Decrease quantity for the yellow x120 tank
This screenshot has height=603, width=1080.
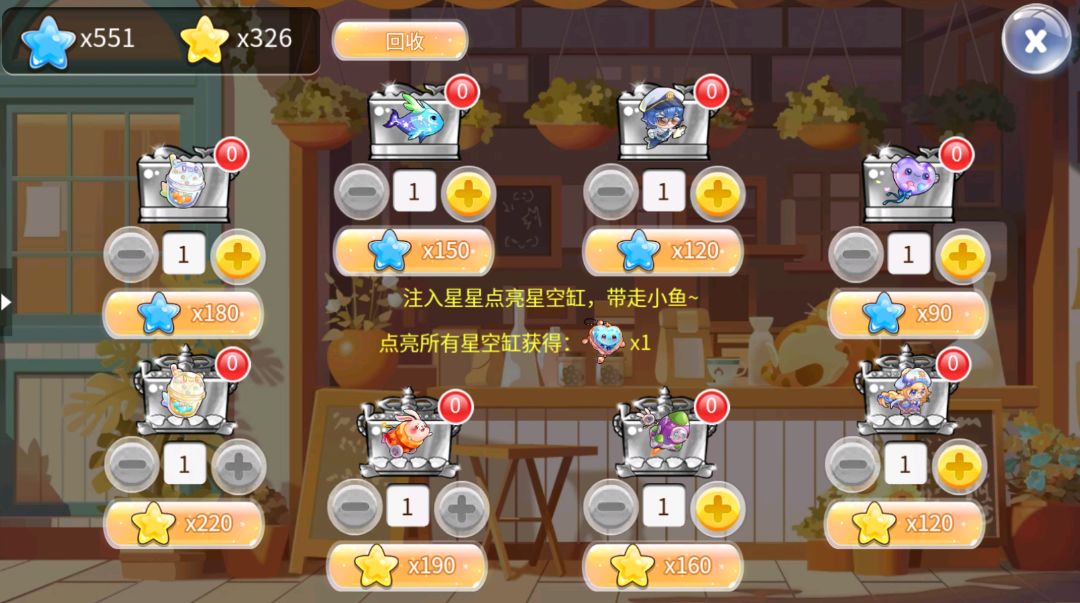tap(852, 465)
